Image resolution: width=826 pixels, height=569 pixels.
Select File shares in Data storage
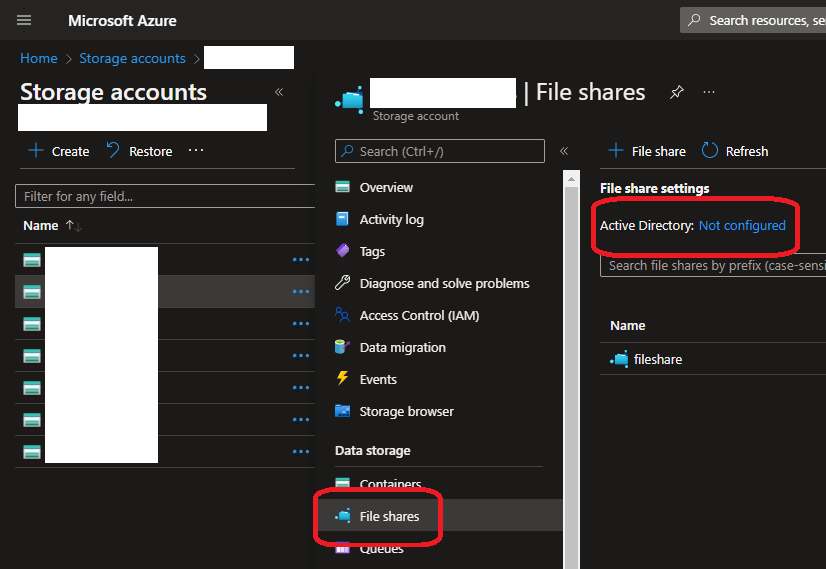[389, 516]
